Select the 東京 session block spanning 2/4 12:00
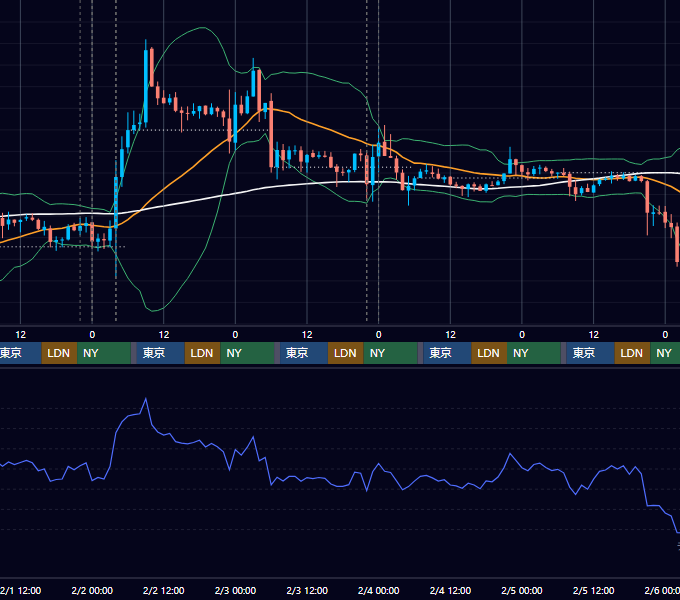This screenshot has width=680, height=600. [447, 353]
